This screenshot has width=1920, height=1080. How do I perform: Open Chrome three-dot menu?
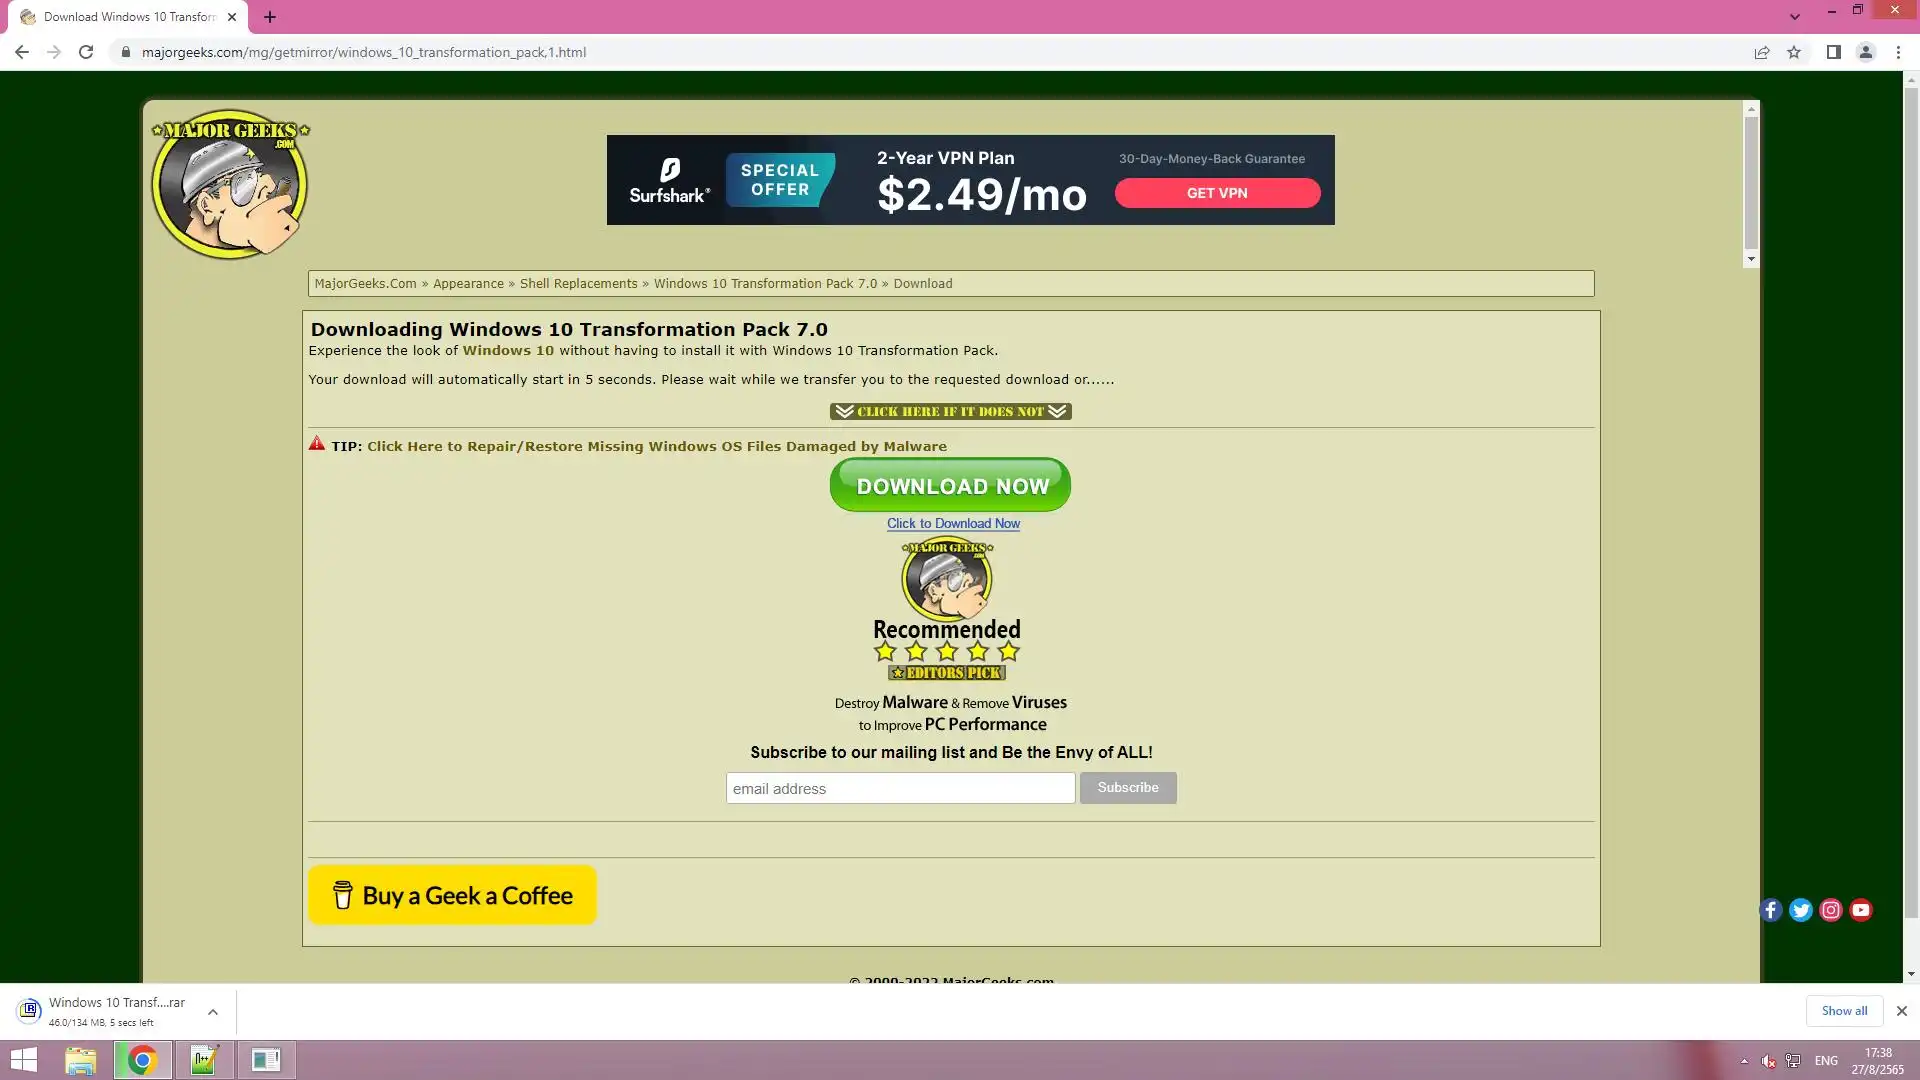tap(1898, 52)
